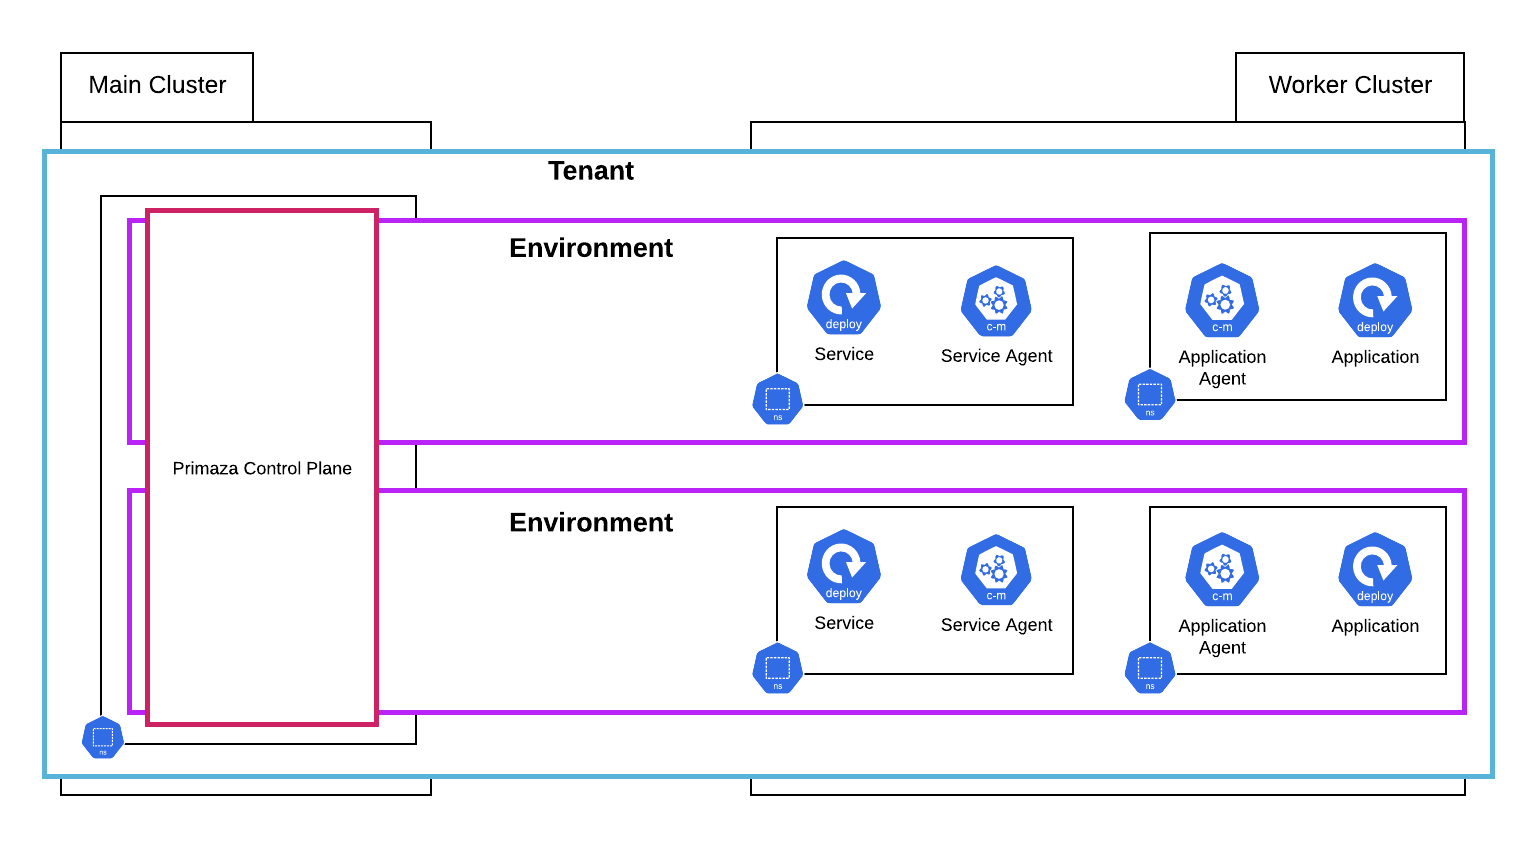Click the Tenant heading
This screenshot has width=1536, height=842.
coord(591,171)
